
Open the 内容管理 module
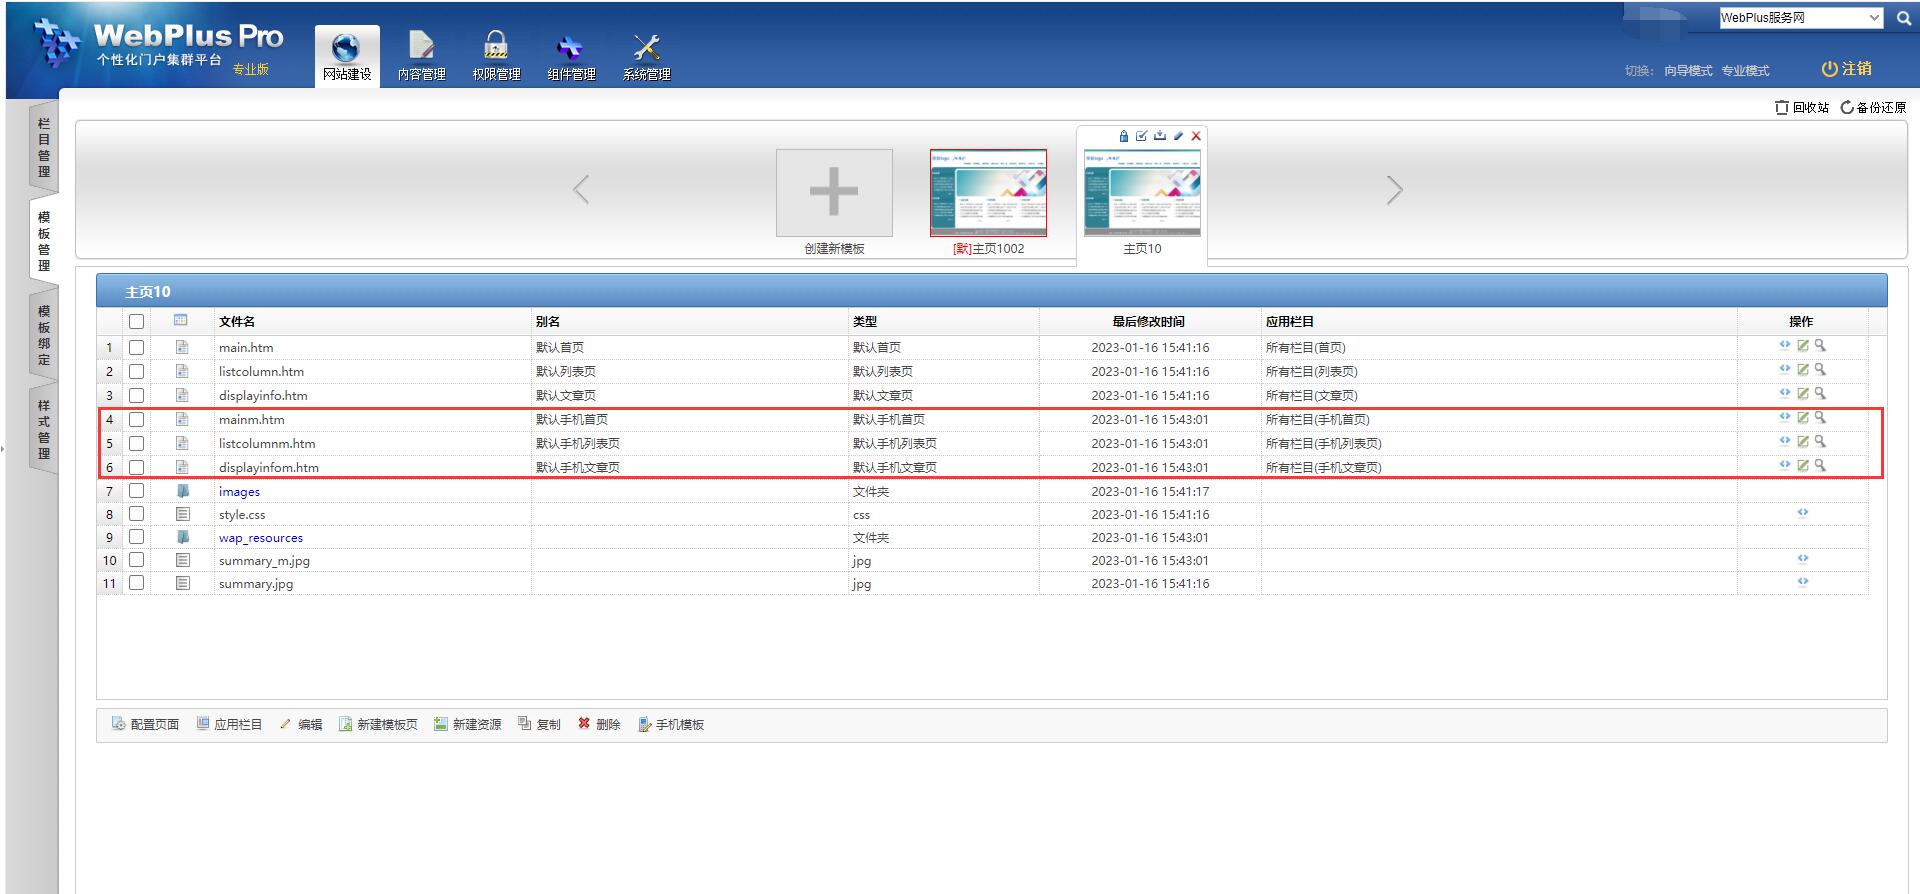421,57
